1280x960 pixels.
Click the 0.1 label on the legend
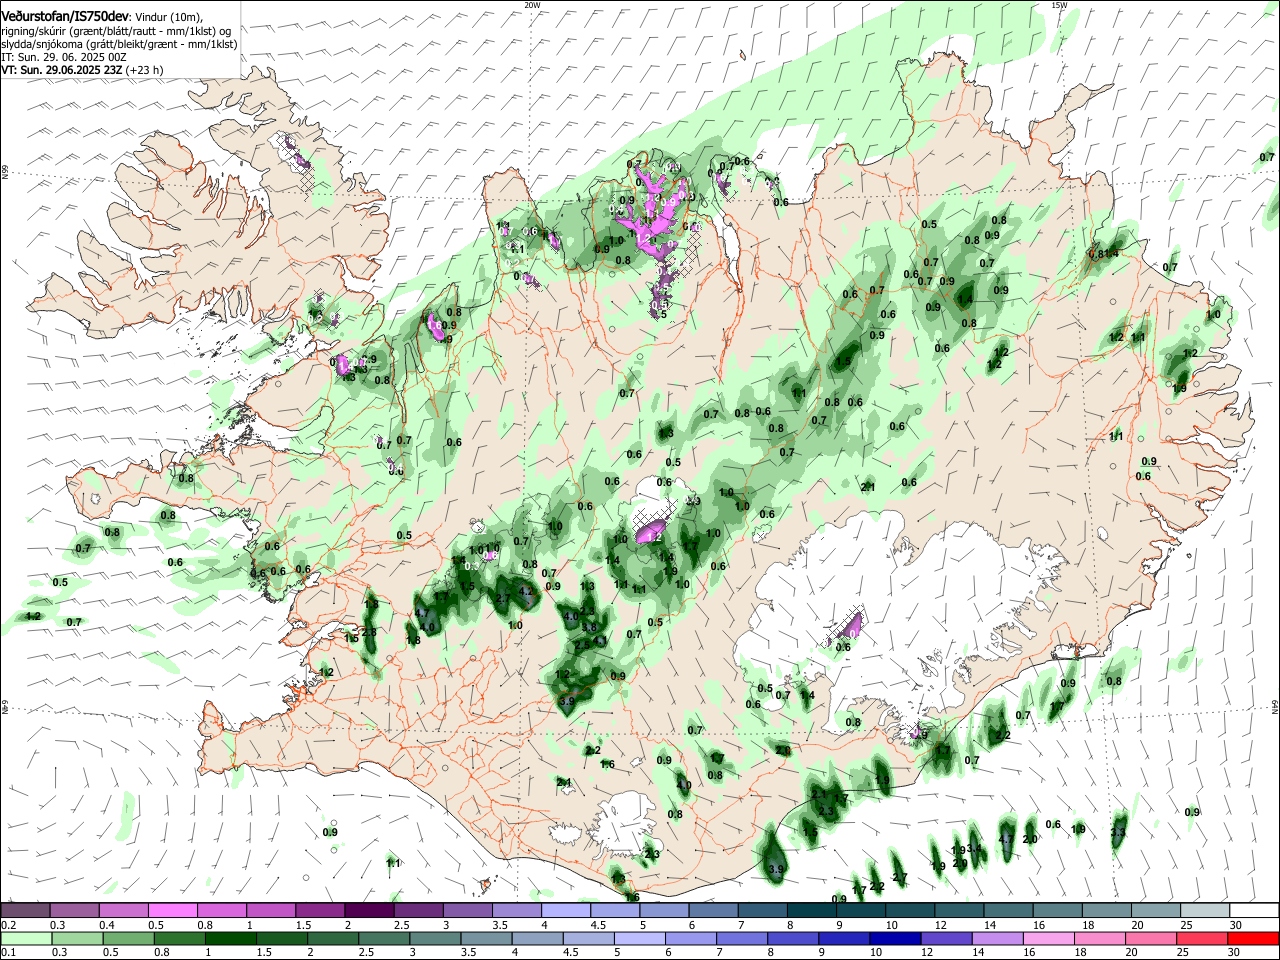click(9, 953)
